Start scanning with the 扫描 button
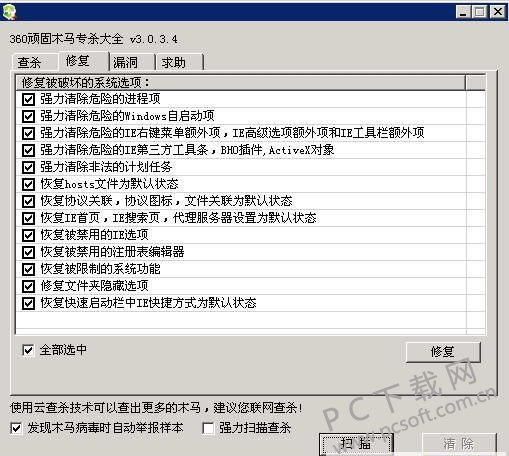 [x=356, y=444]
